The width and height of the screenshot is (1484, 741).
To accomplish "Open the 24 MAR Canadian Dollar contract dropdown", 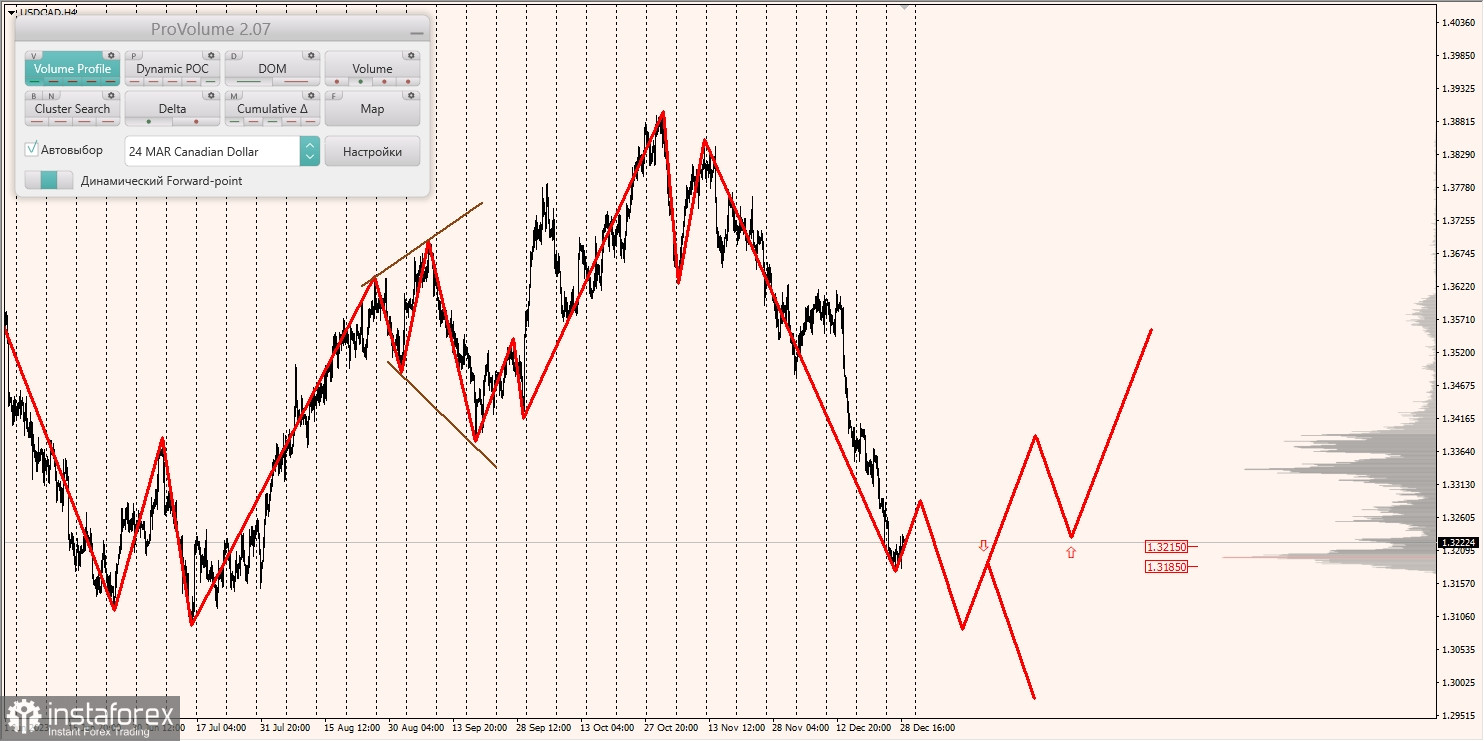I will click(x=222, y=151).
